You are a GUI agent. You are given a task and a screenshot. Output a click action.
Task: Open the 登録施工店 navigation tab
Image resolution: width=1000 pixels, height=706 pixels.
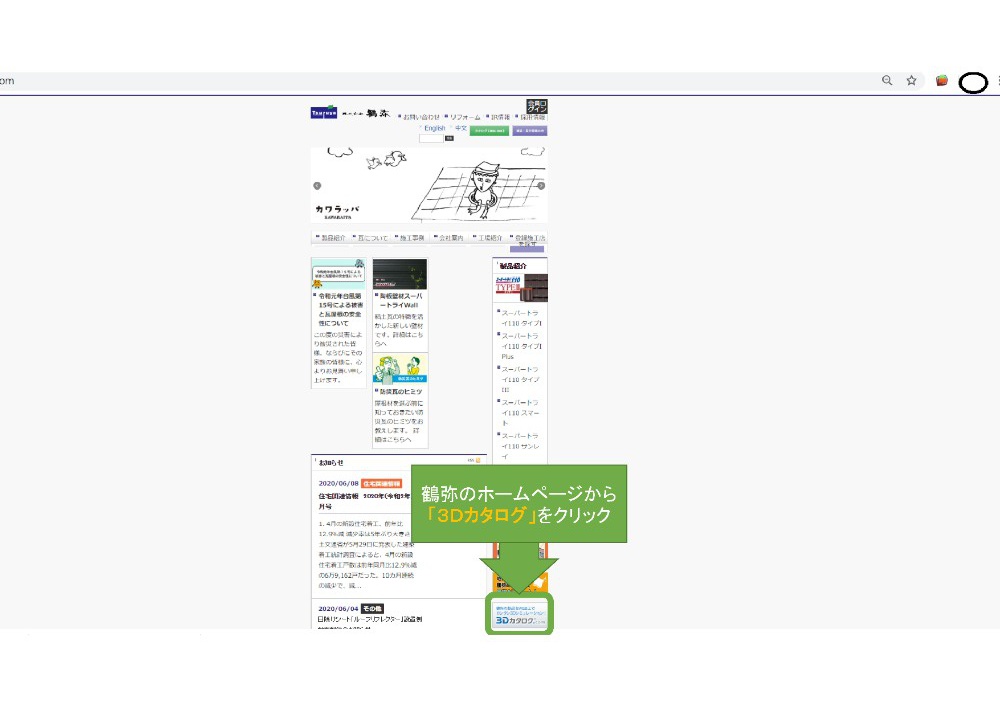(528, 240)
